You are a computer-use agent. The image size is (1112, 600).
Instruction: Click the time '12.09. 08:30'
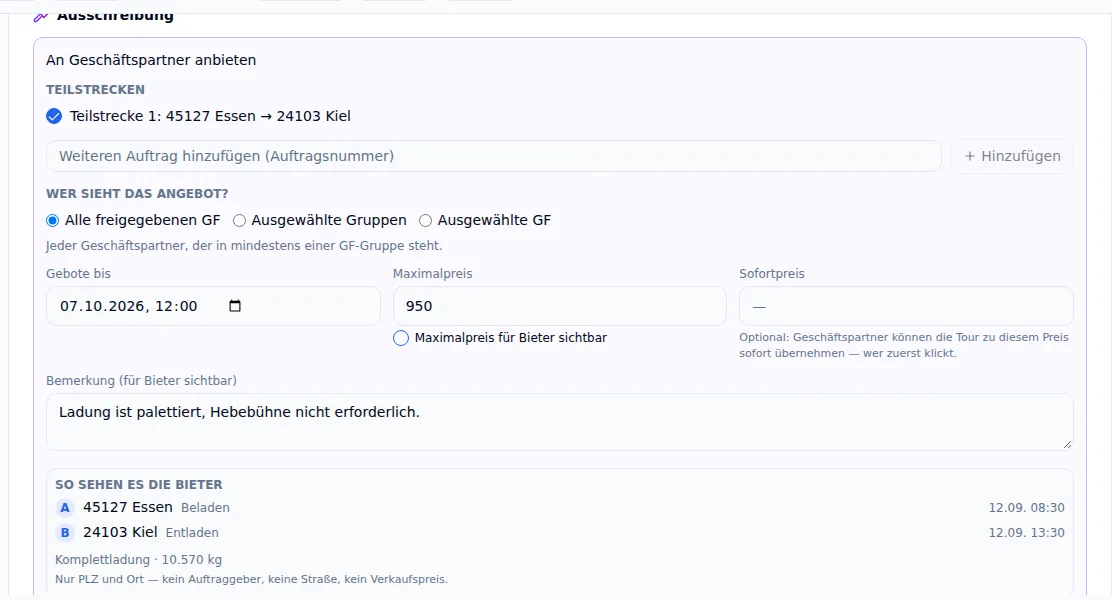click(x=1026, y=508)
